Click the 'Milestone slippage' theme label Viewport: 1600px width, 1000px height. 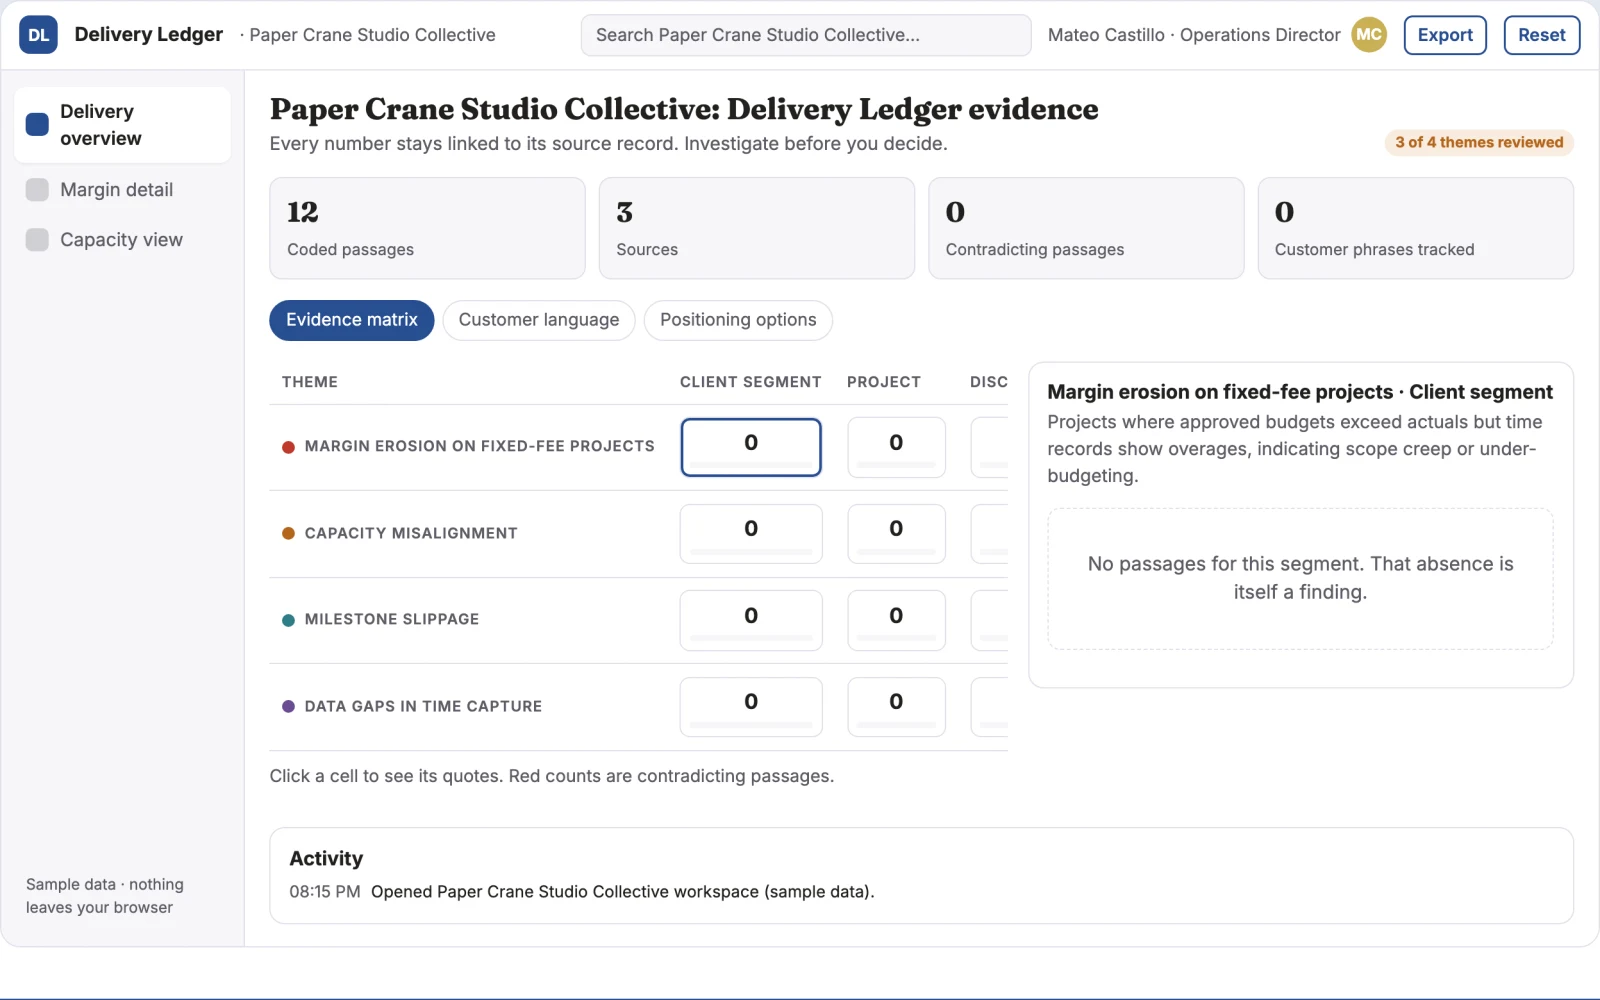point(392,620)
